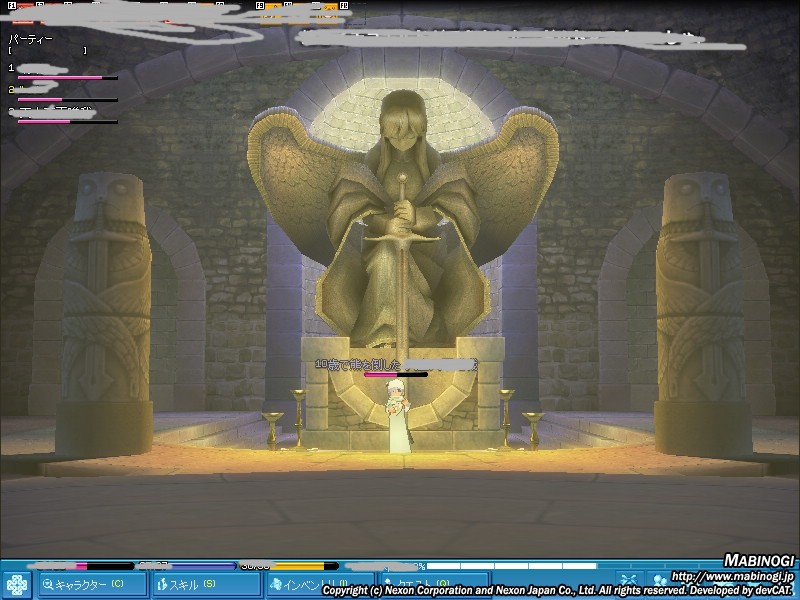Select party member 3's health bar
Screen dimensions: 800x600
coord(67,121)
